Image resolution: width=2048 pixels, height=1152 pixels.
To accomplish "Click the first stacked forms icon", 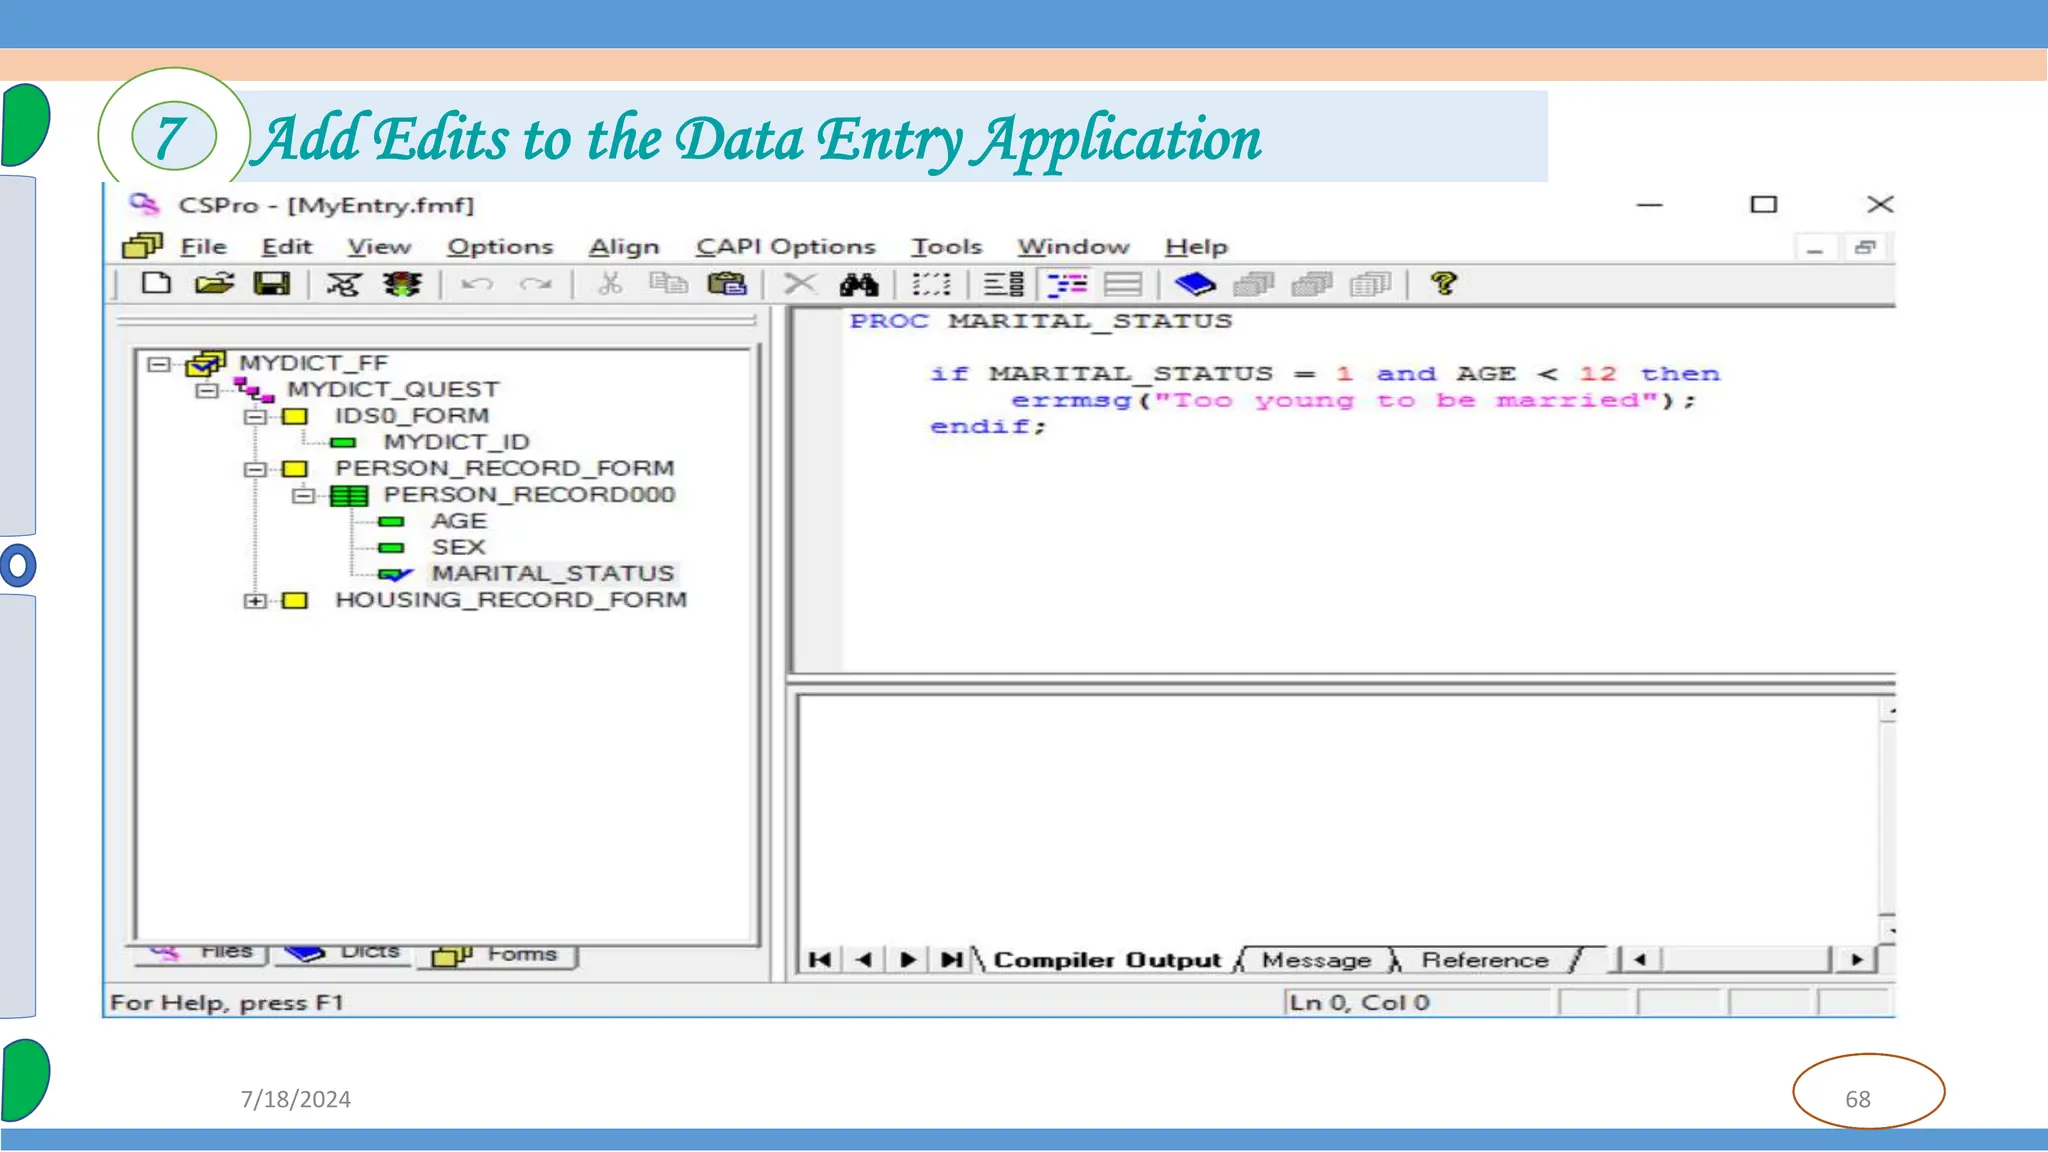I will tap(1253, 284).
